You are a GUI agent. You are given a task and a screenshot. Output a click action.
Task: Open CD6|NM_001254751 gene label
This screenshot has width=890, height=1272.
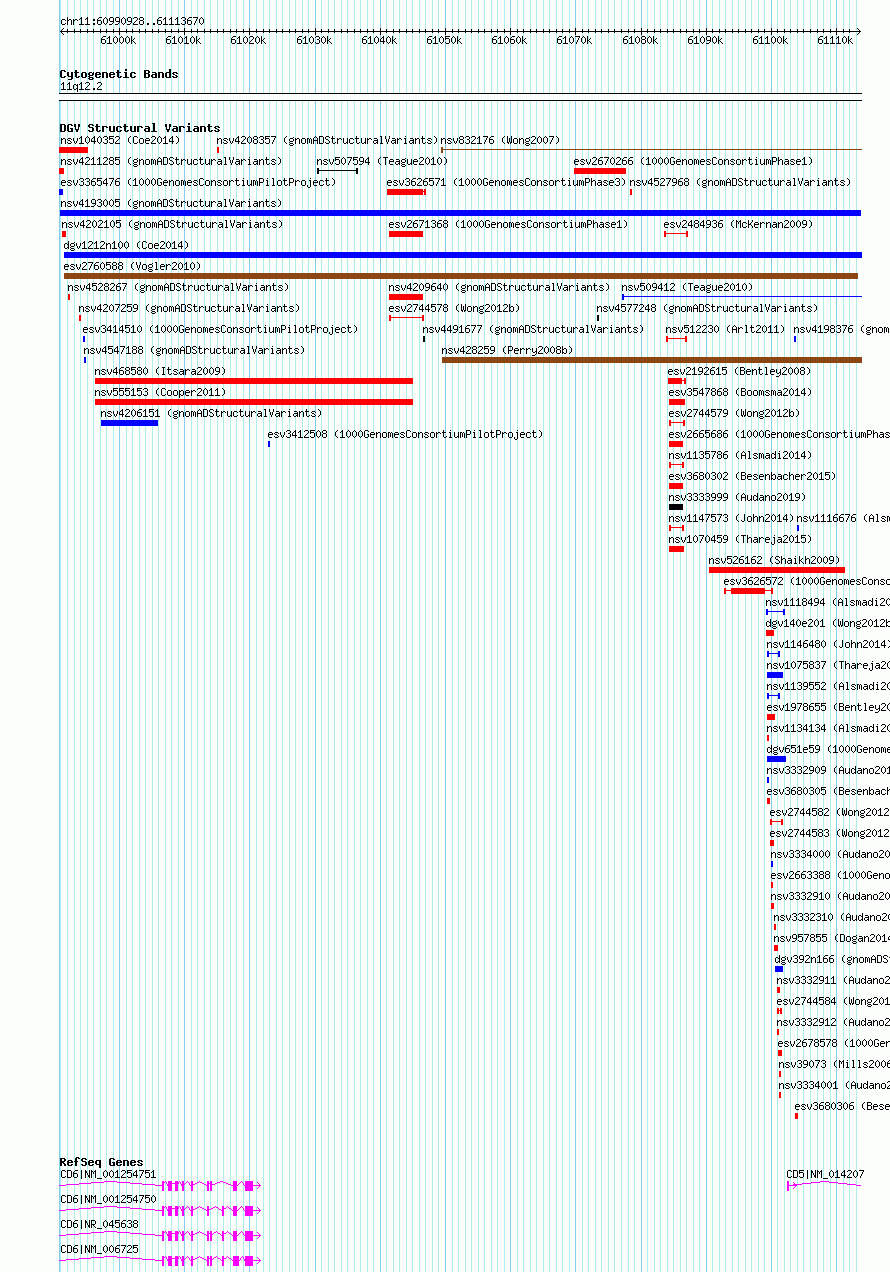pyautogui.click(x=108, y=1174)
